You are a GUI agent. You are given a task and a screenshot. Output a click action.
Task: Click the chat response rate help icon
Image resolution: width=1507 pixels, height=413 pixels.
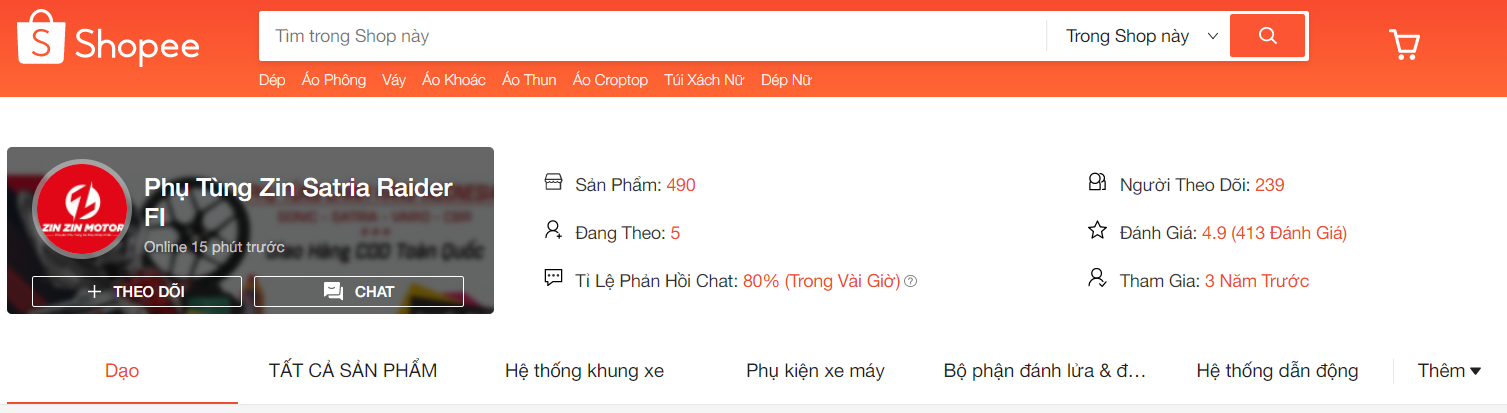[910, 282]
